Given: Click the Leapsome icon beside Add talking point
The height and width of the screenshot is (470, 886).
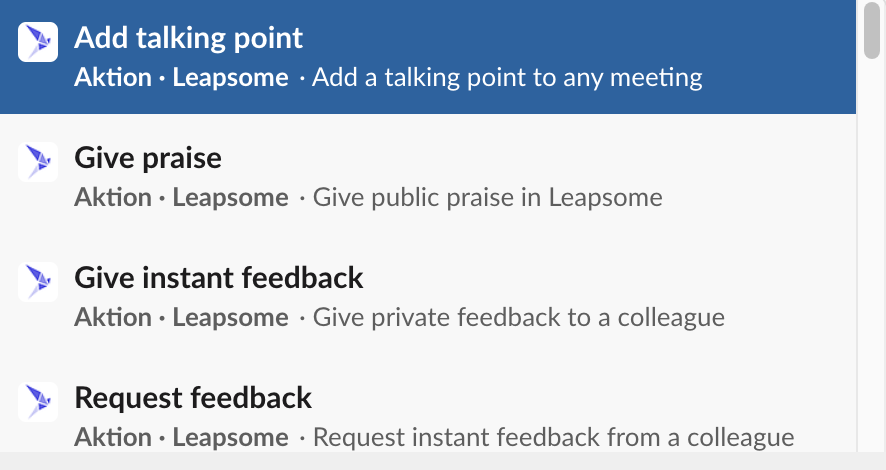Looking at the screenshot, I should [x=38, y=41].
